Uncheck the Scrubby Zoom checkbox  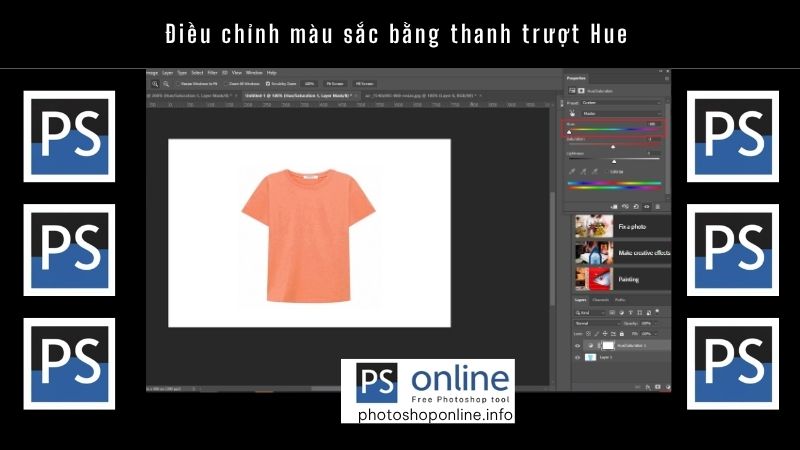coord(268,84)
